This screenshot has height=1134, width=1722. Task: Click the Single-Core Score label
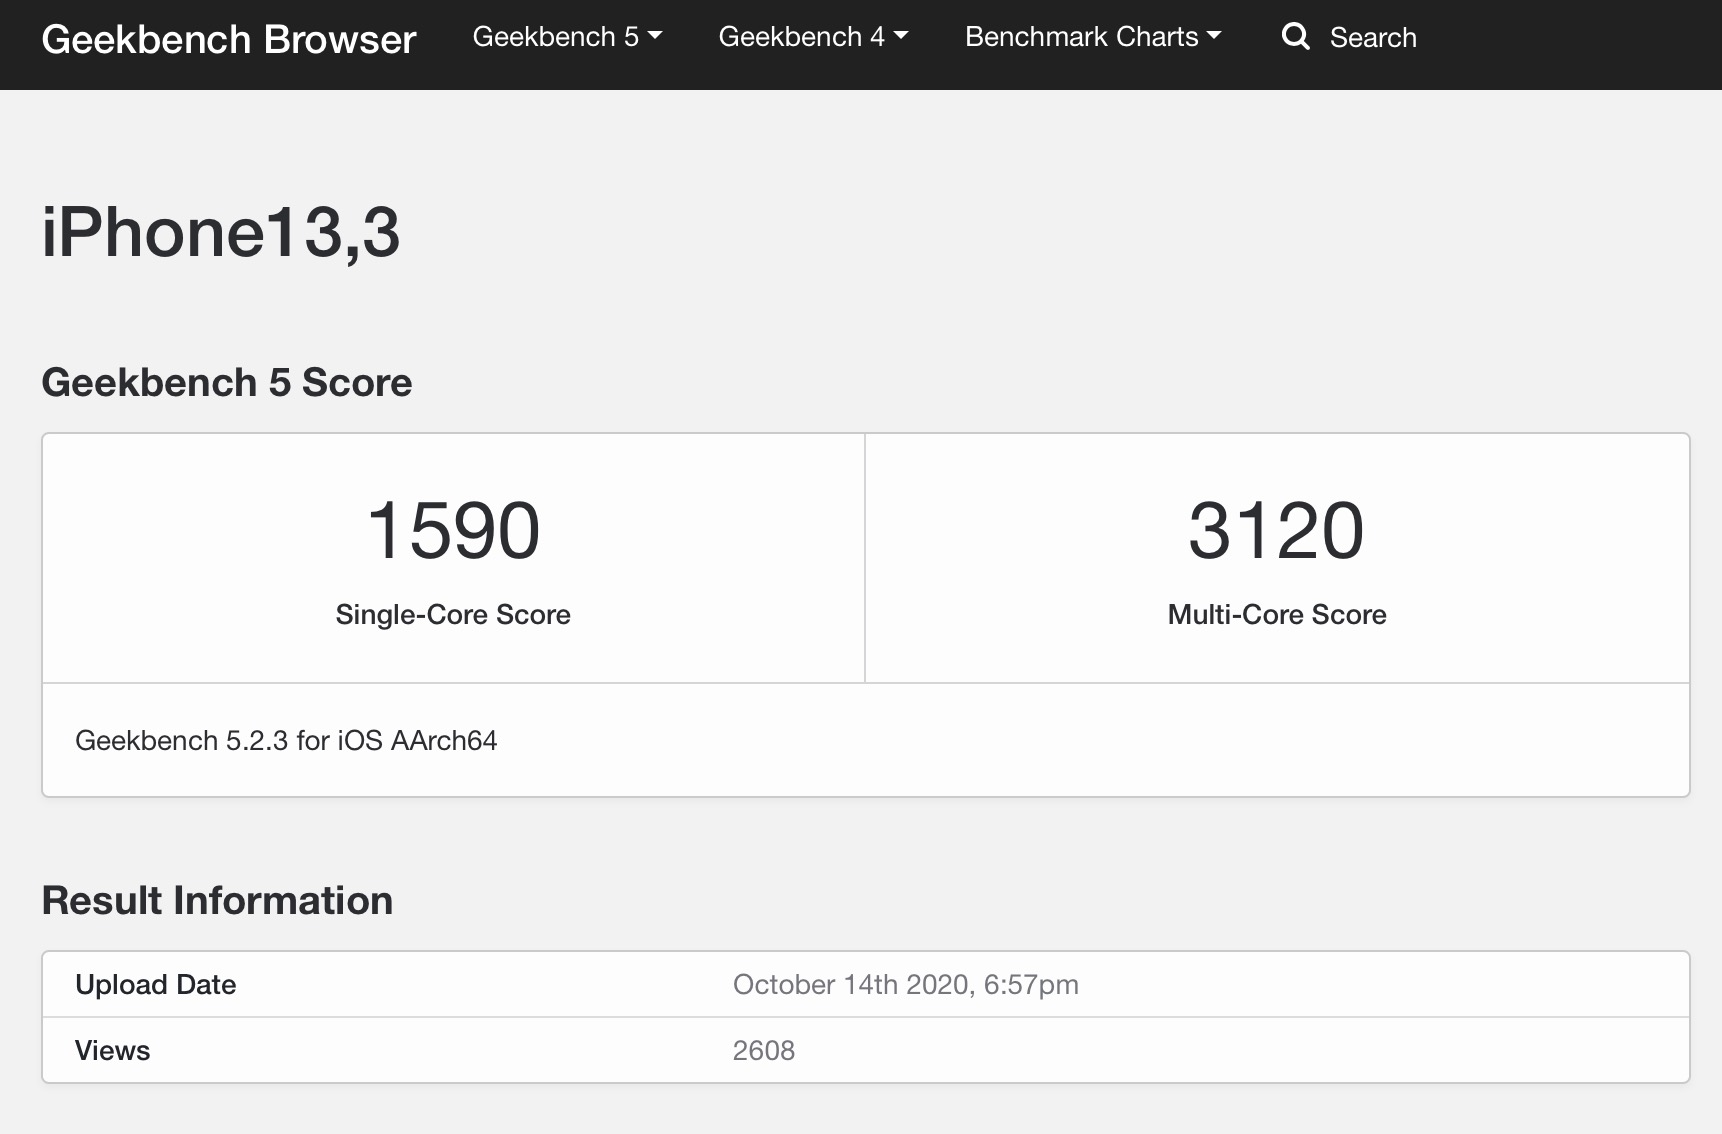tap(453, 614)
